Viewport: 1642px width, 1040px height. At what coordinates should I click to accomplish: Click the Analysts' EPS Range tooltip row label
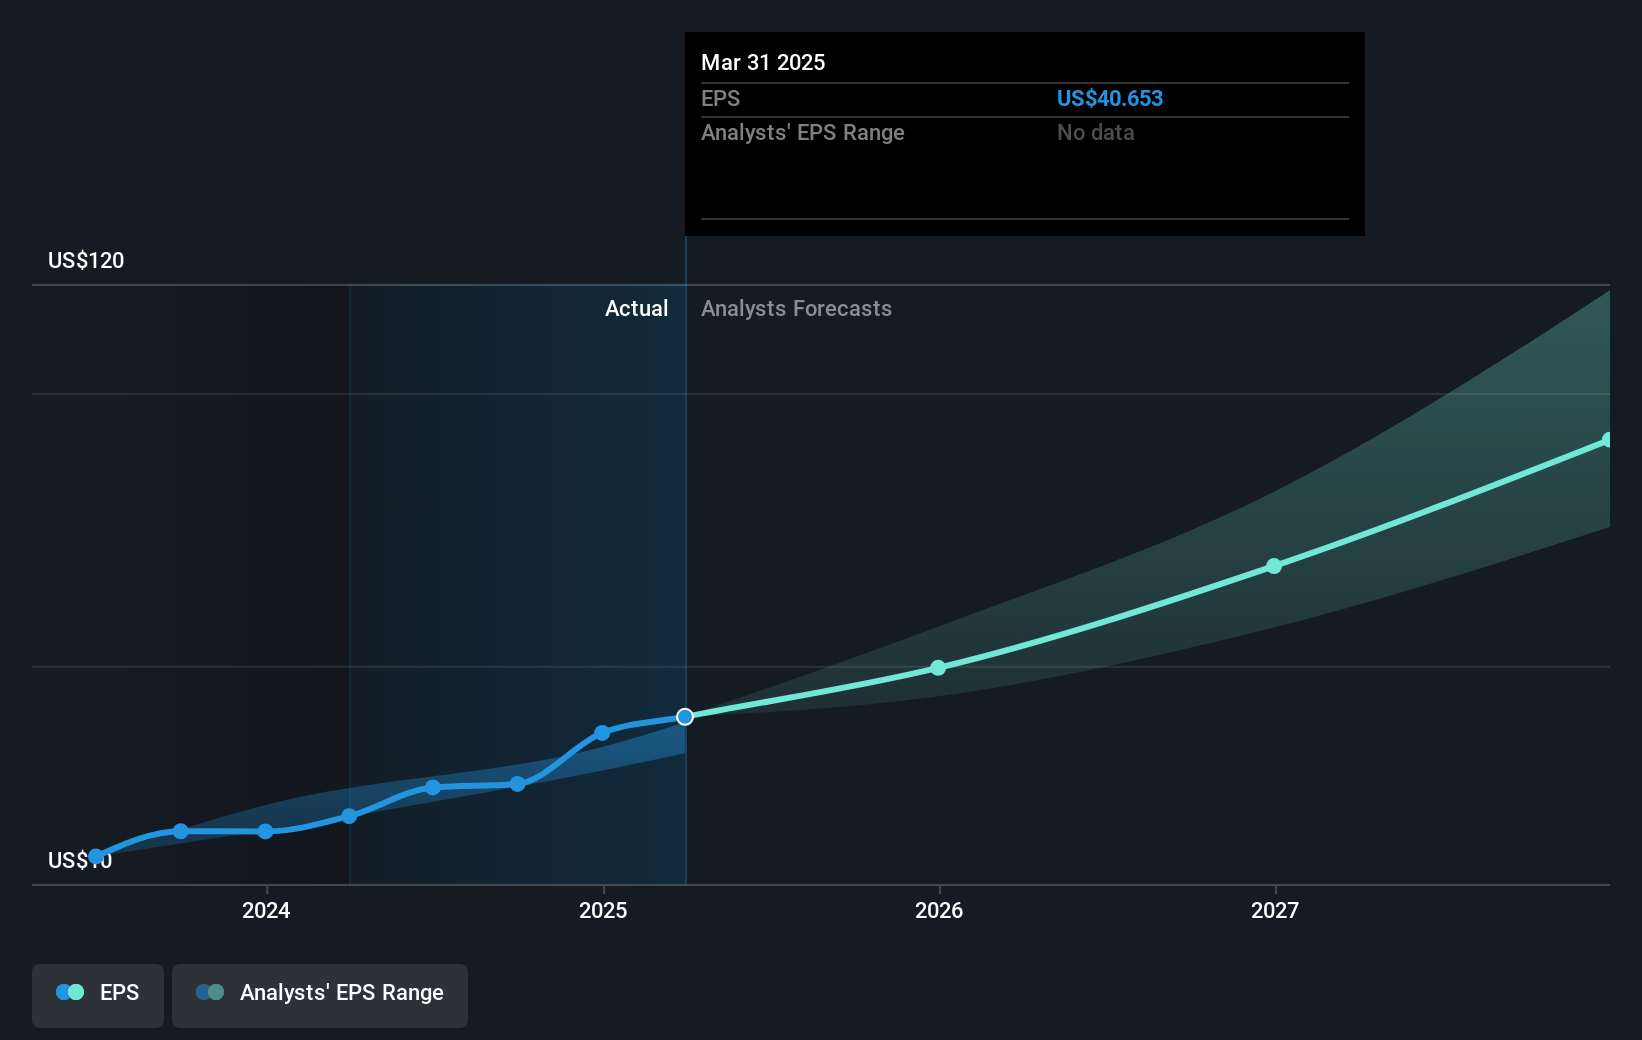(802, 132)
